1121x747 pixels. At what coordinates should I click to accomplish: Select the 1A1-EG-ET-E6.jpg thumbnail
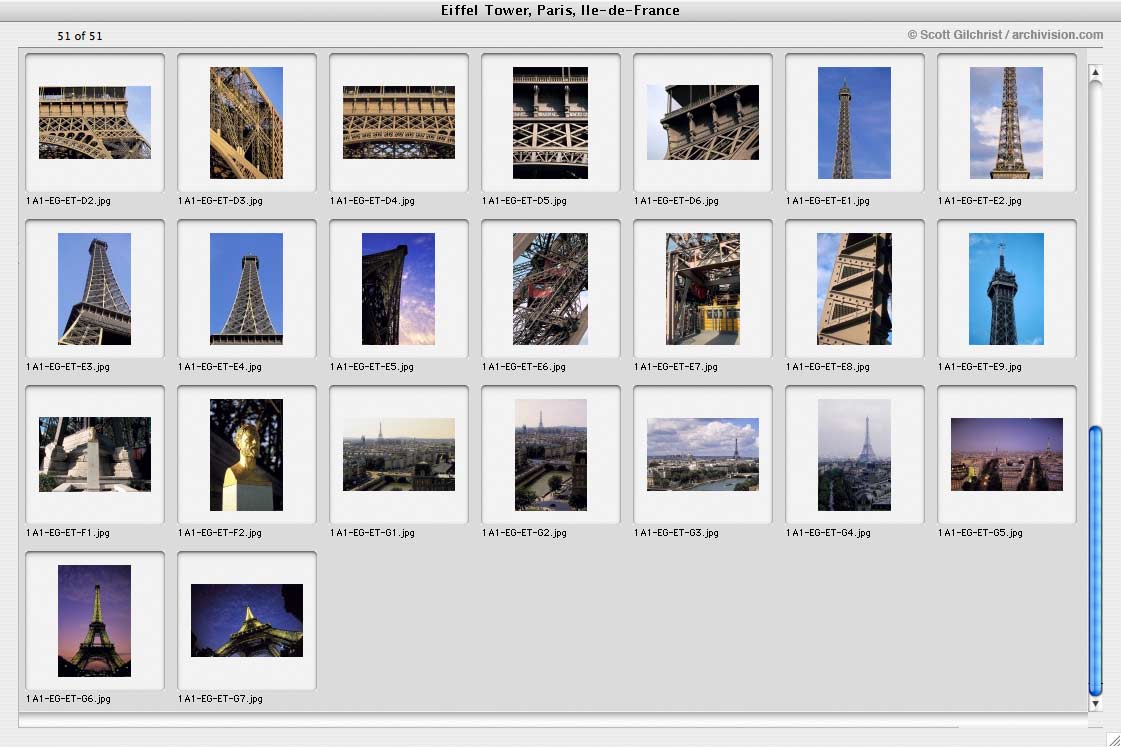pyautogui.click(x=550, y=289)
